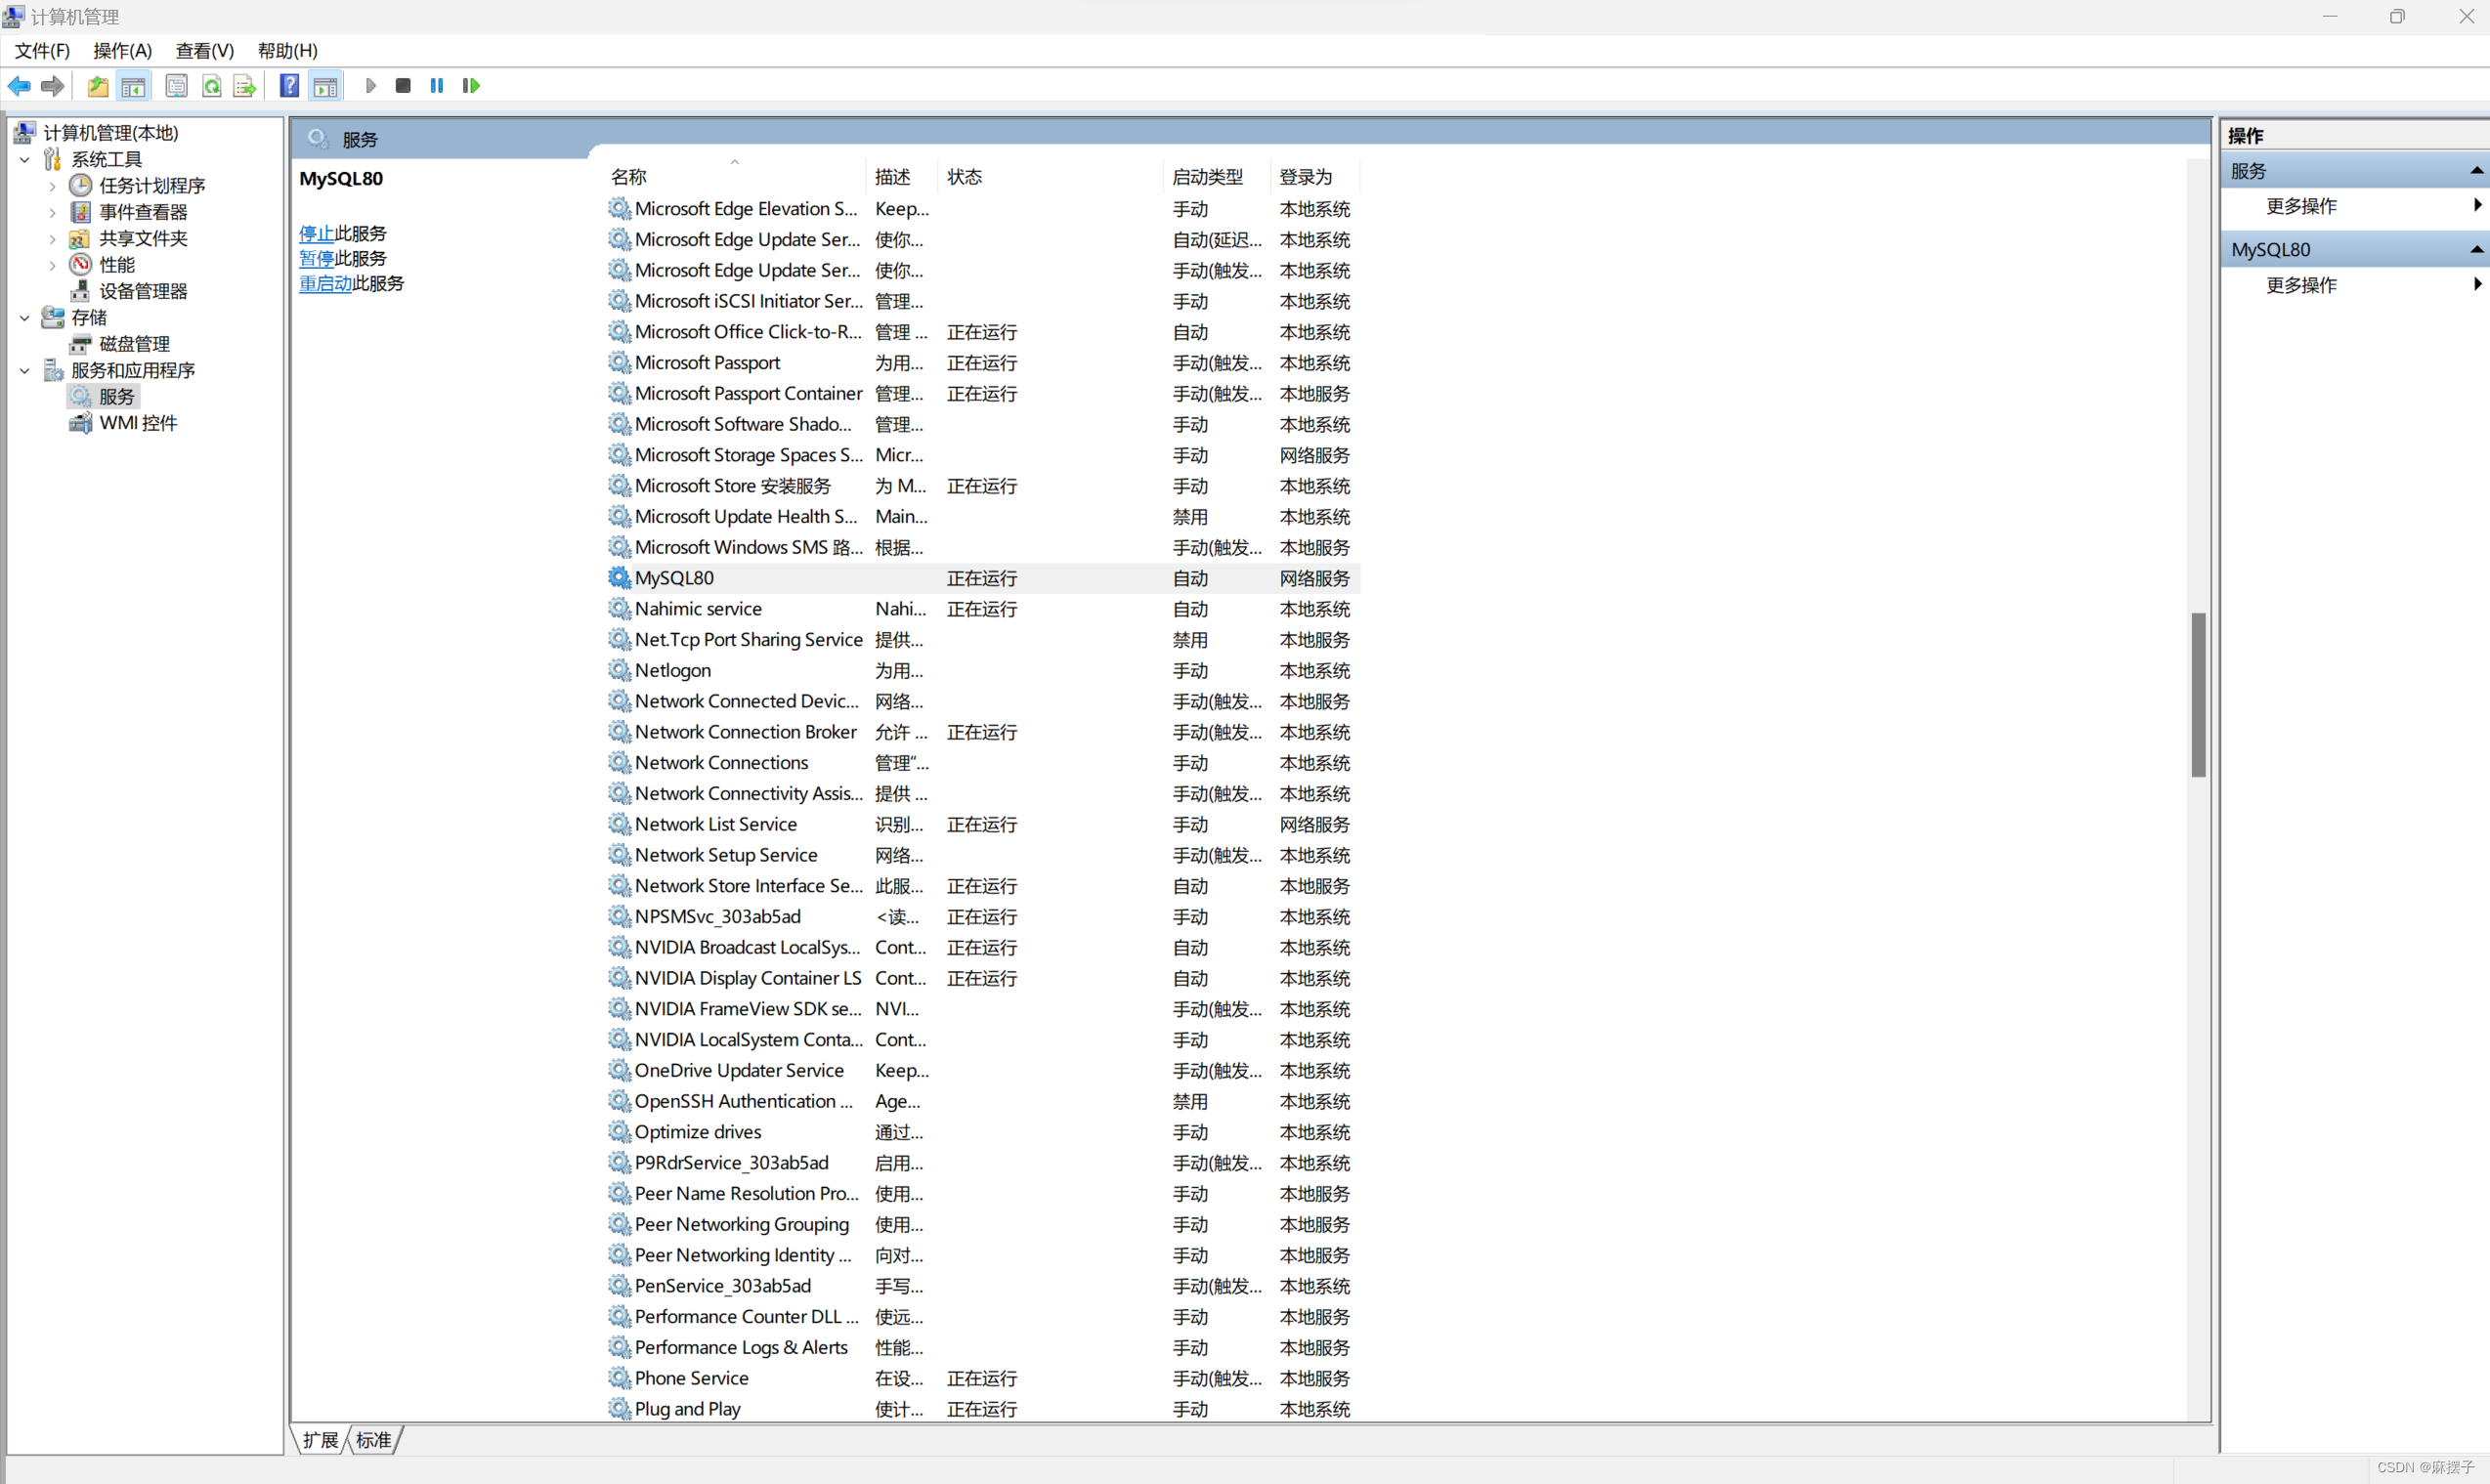Click the Restart service icon

point(471,86)
